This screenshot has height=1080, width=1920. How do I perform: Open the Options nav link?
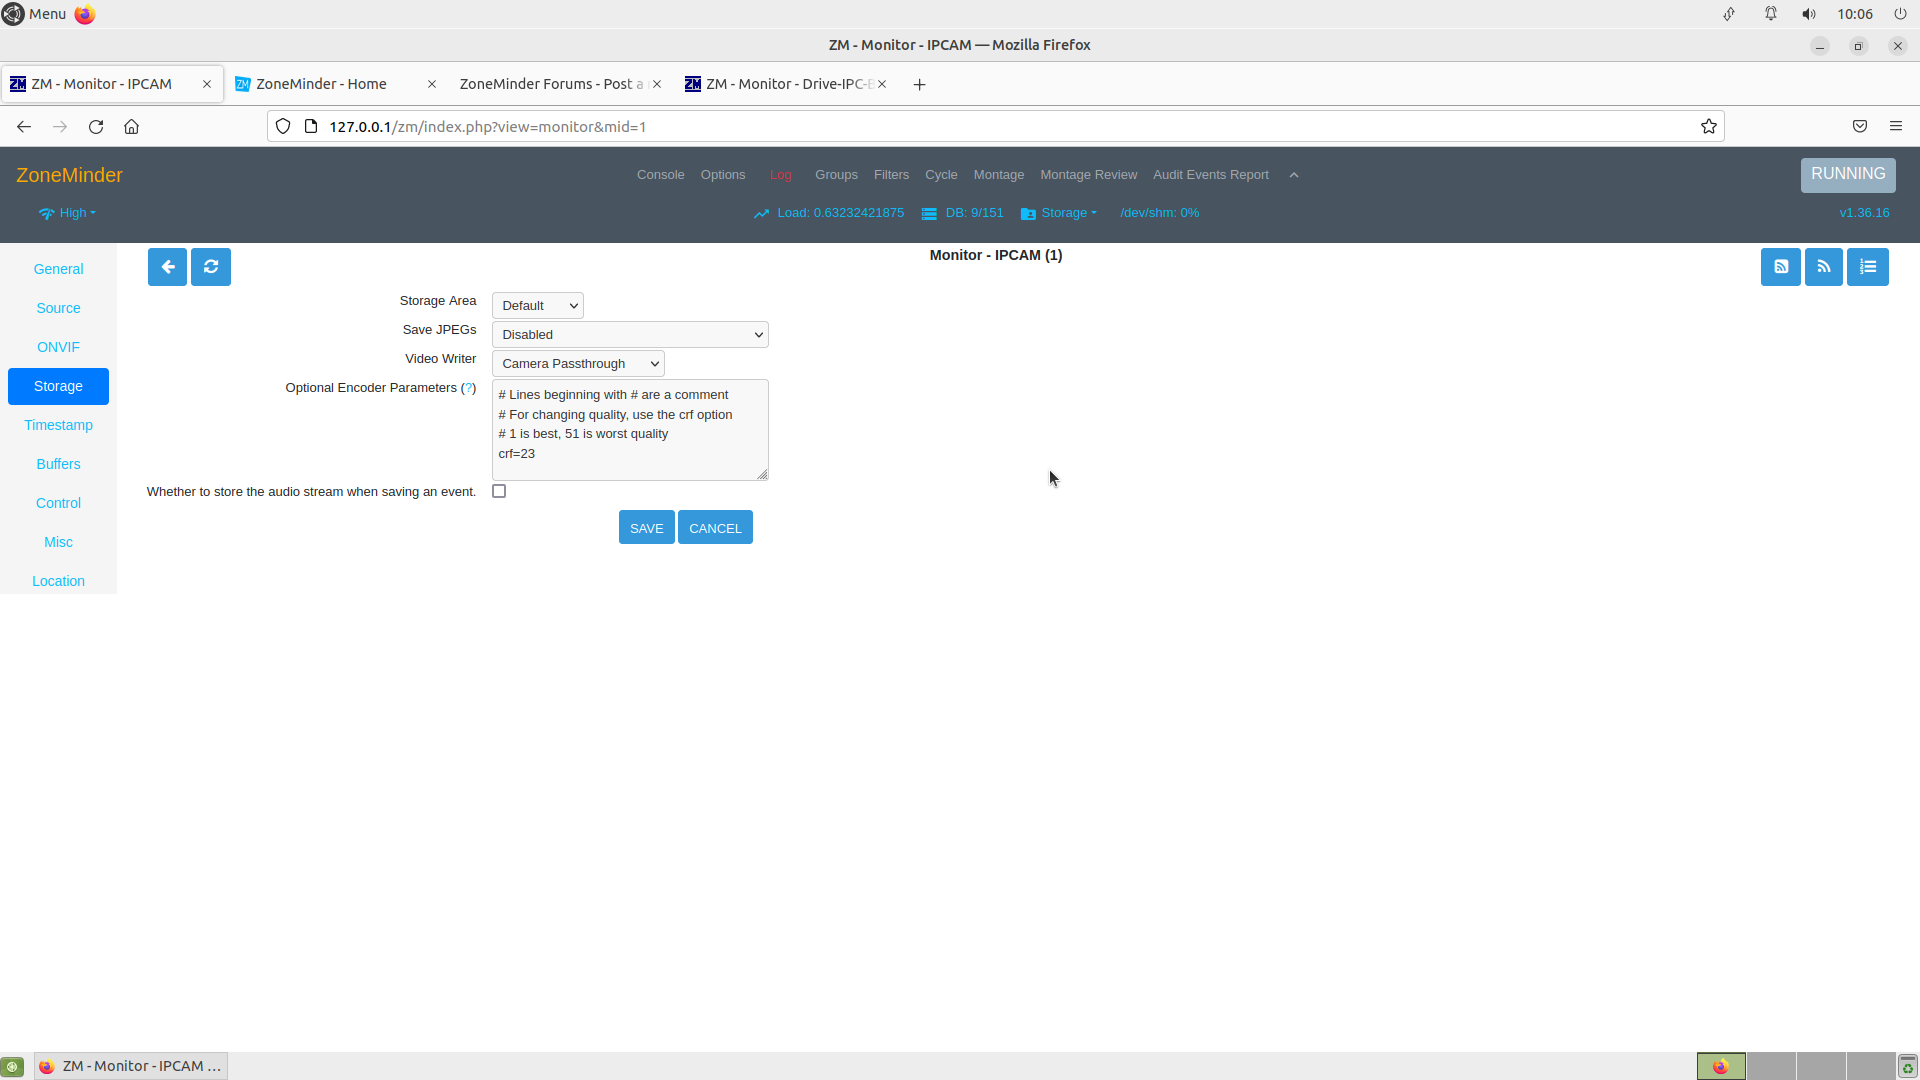tap(723, 175)
